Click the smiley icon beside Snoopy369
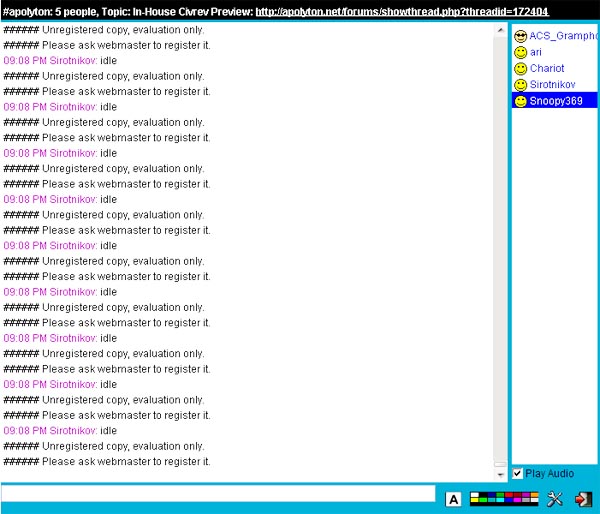 tap(520, 101)
